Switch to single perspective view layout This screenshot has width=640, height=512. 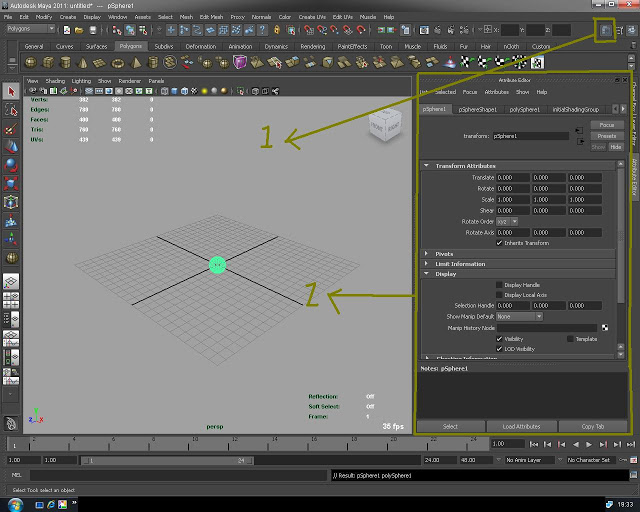coord(11,281)
